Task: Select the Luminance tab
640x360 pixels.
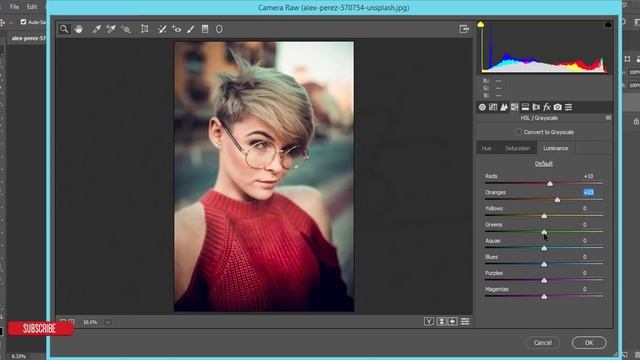Action: click(555, 148)
